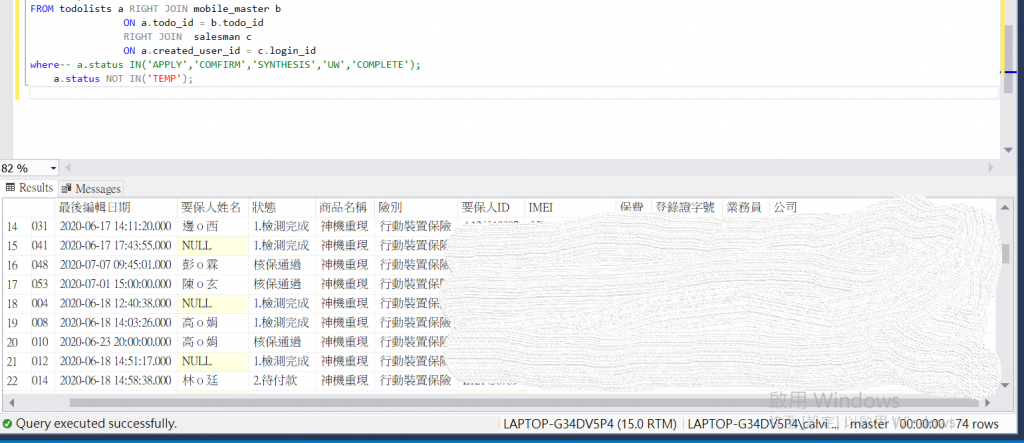Click the 1.檢測完成 status cell in row 14

(x=282, y=227)
